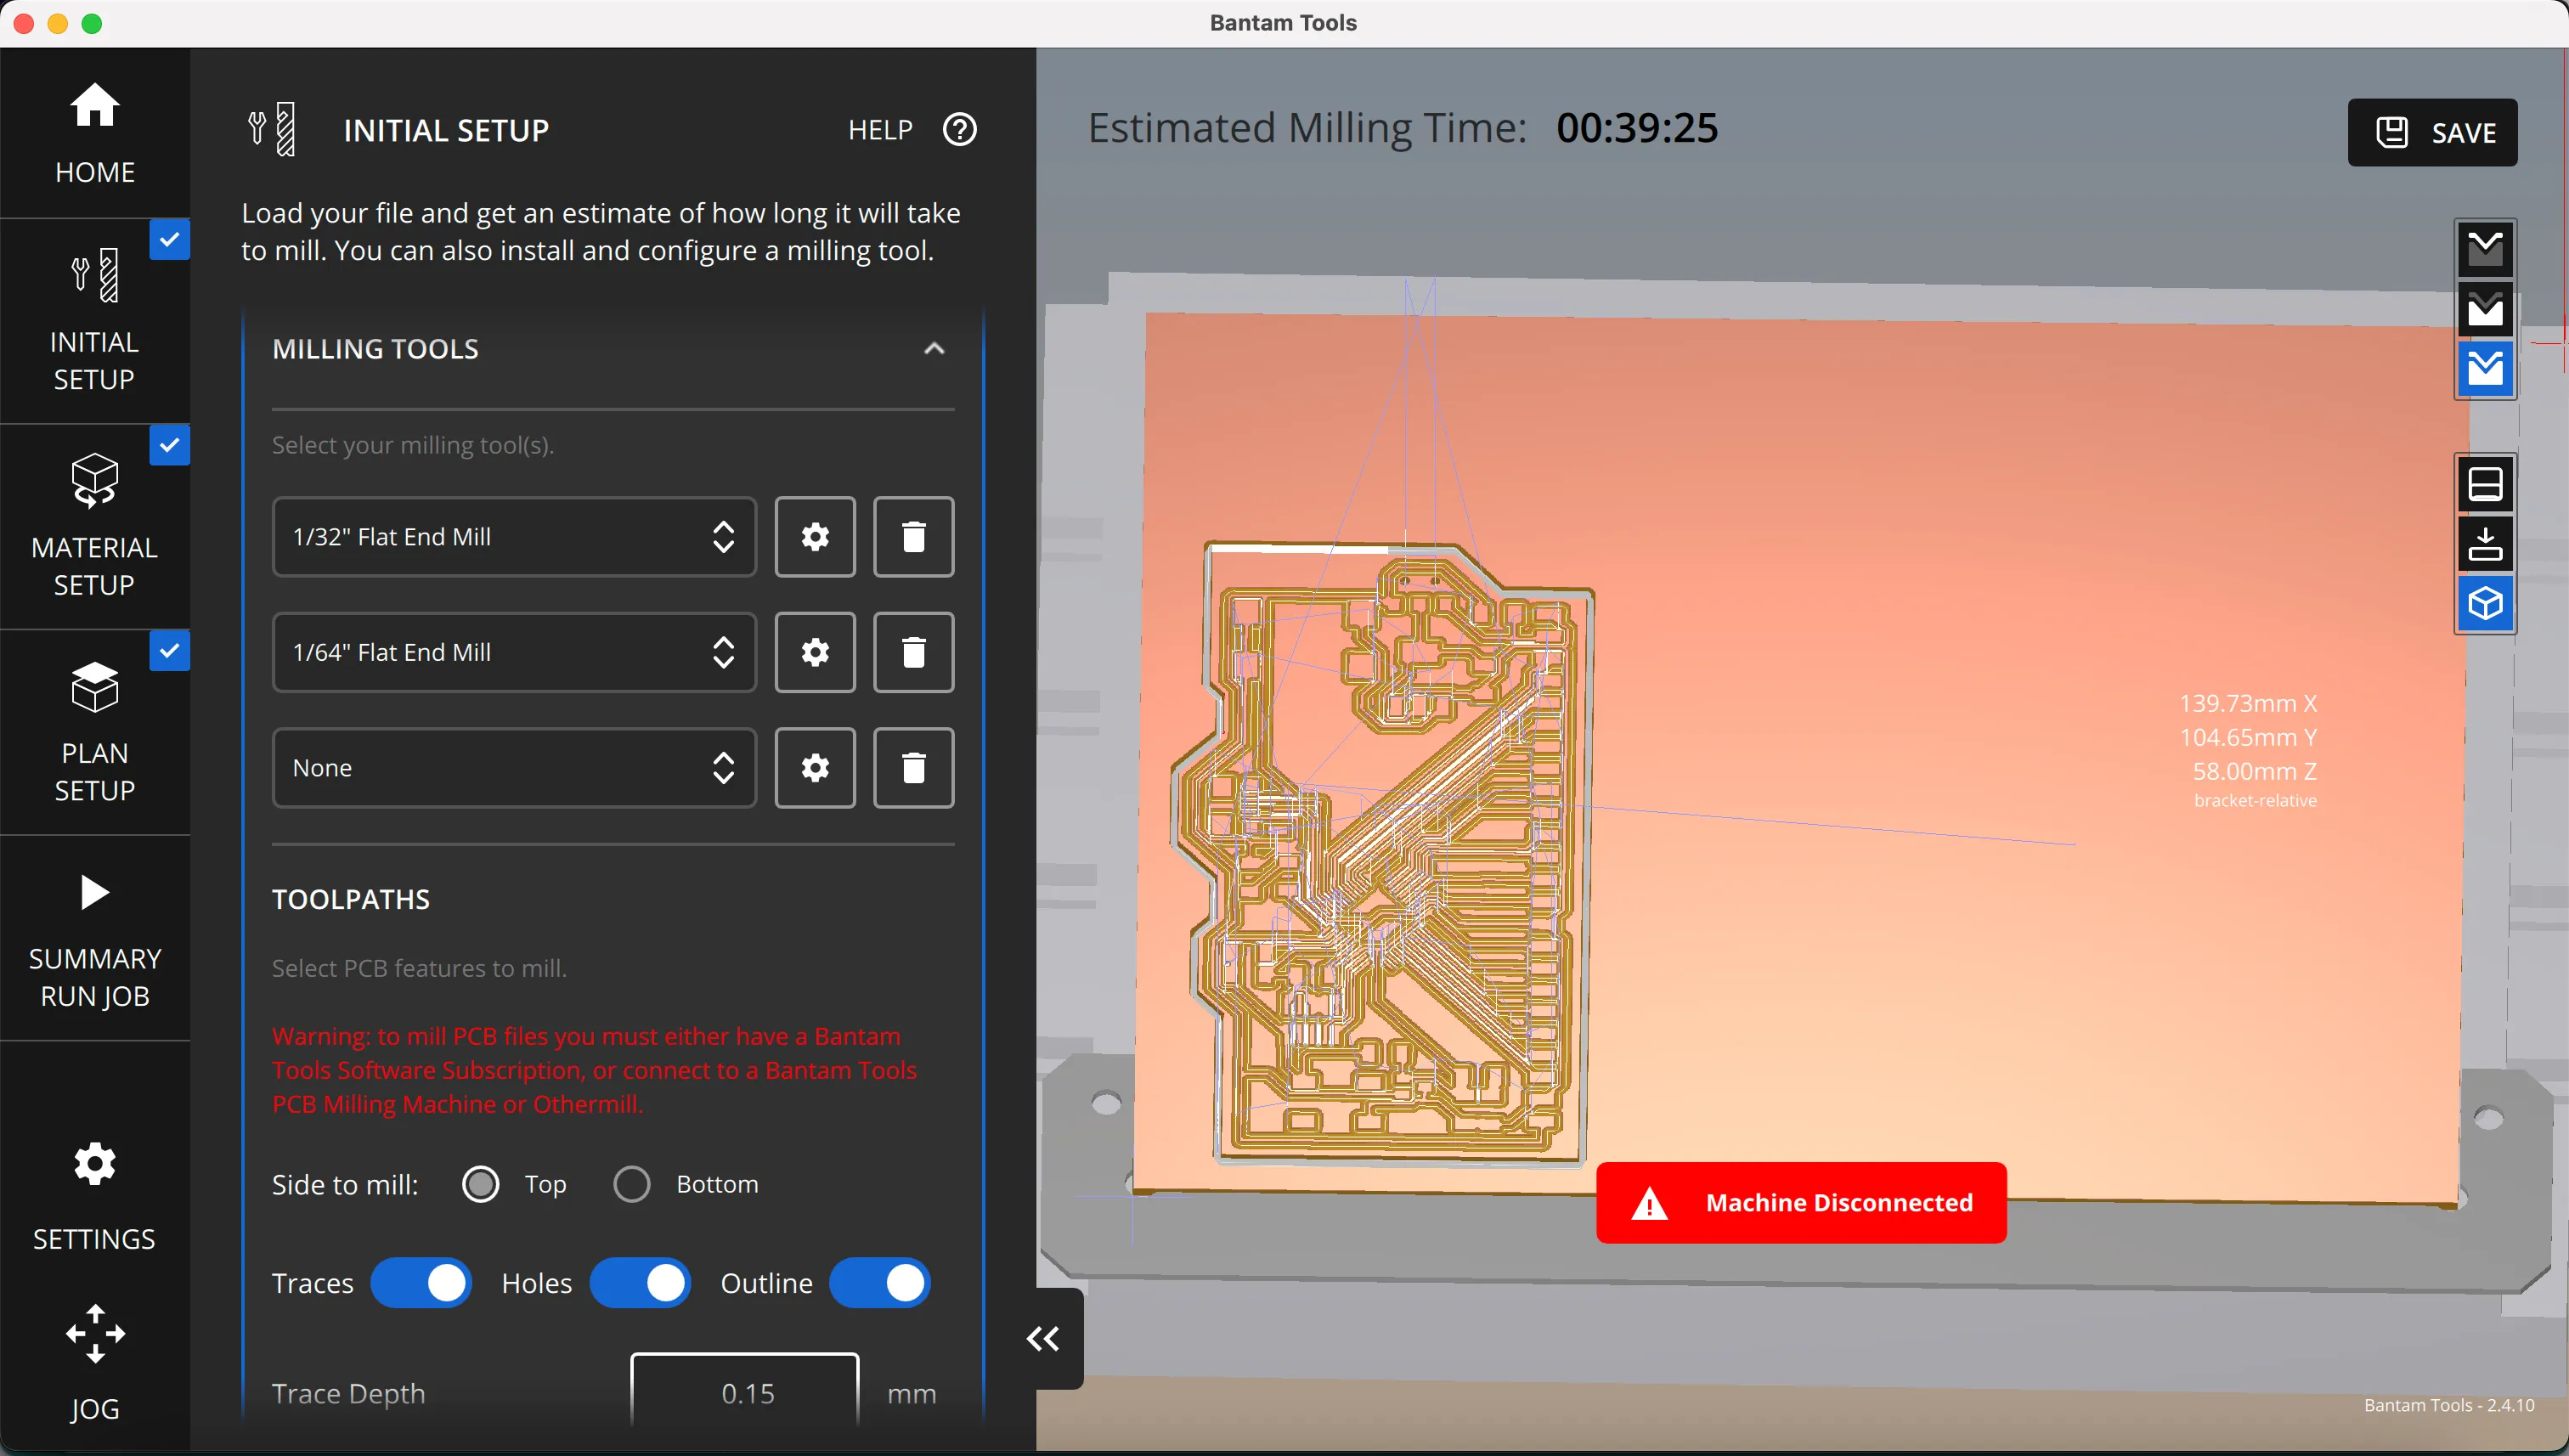Toggle the Traces switch
This screenshot has height=1456, width=2569.
421,1283
